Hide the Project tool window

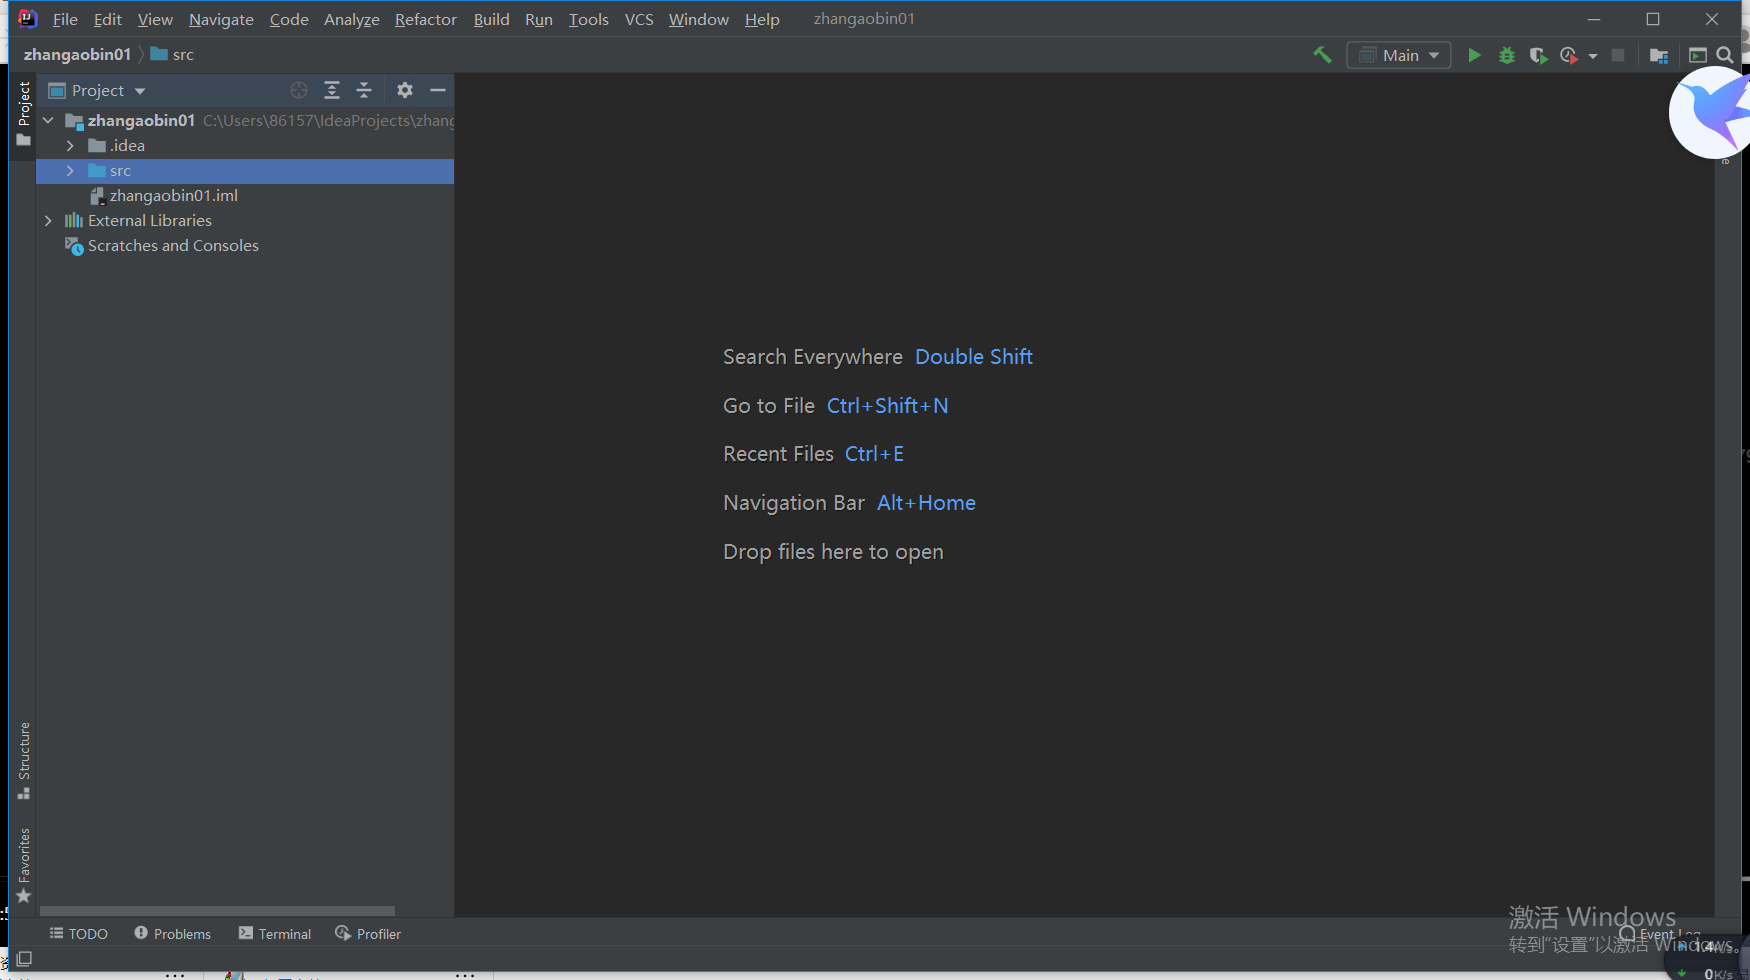(x=438, y=90)
